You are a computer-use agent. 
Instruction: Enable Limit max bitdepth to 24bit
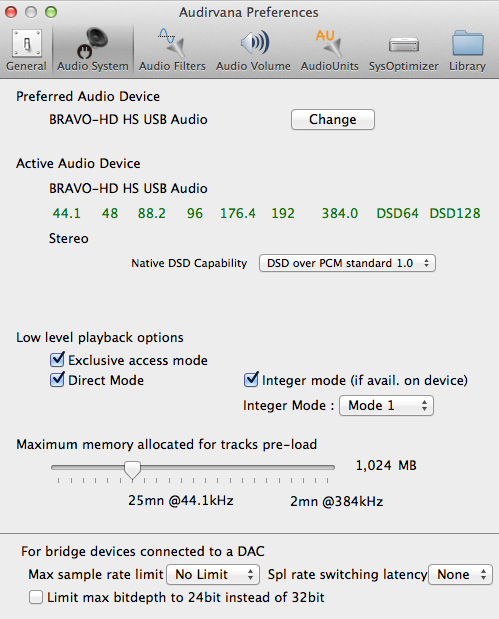[x=36, y=597]
